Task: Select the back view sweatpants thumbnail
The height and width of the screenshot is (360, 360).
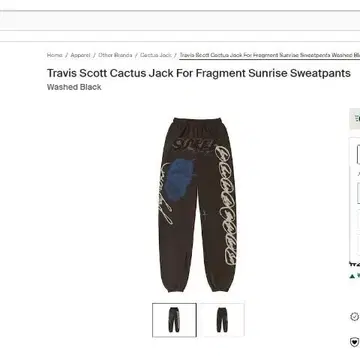Action: (222, 320)
